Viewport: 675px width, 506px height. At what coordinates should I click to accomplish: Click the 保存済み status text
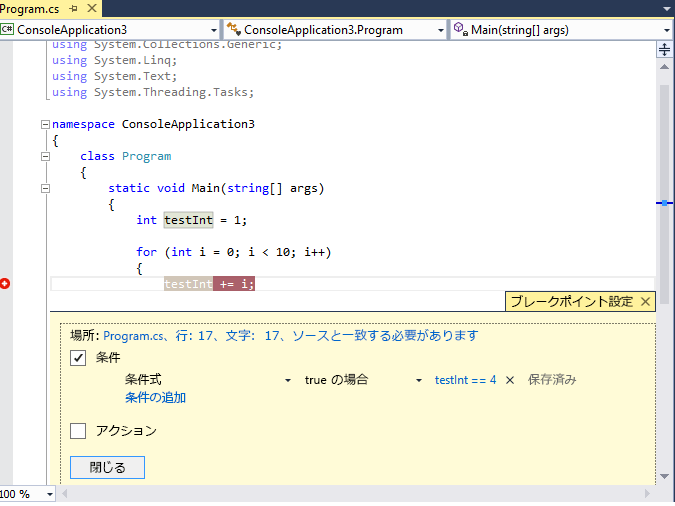[x=552, y=380]
